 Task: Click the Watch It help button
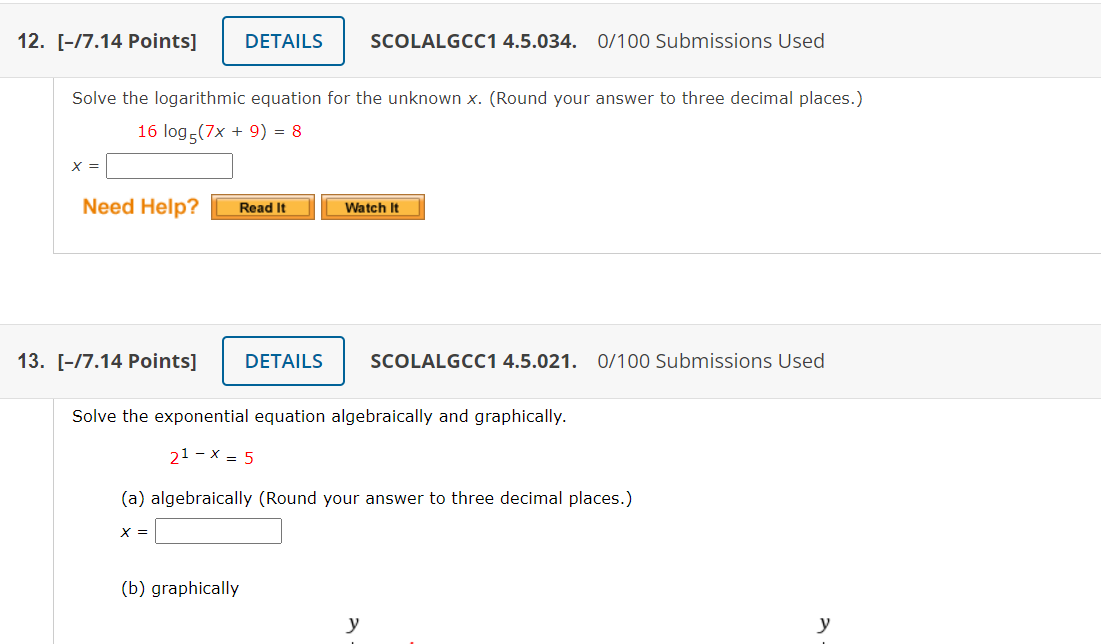point(372,207)
